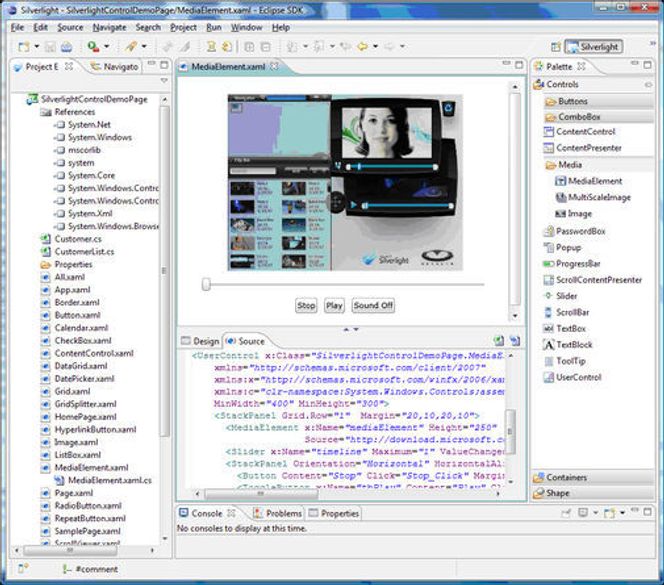Maximize the Palette view

coord(647,64)
